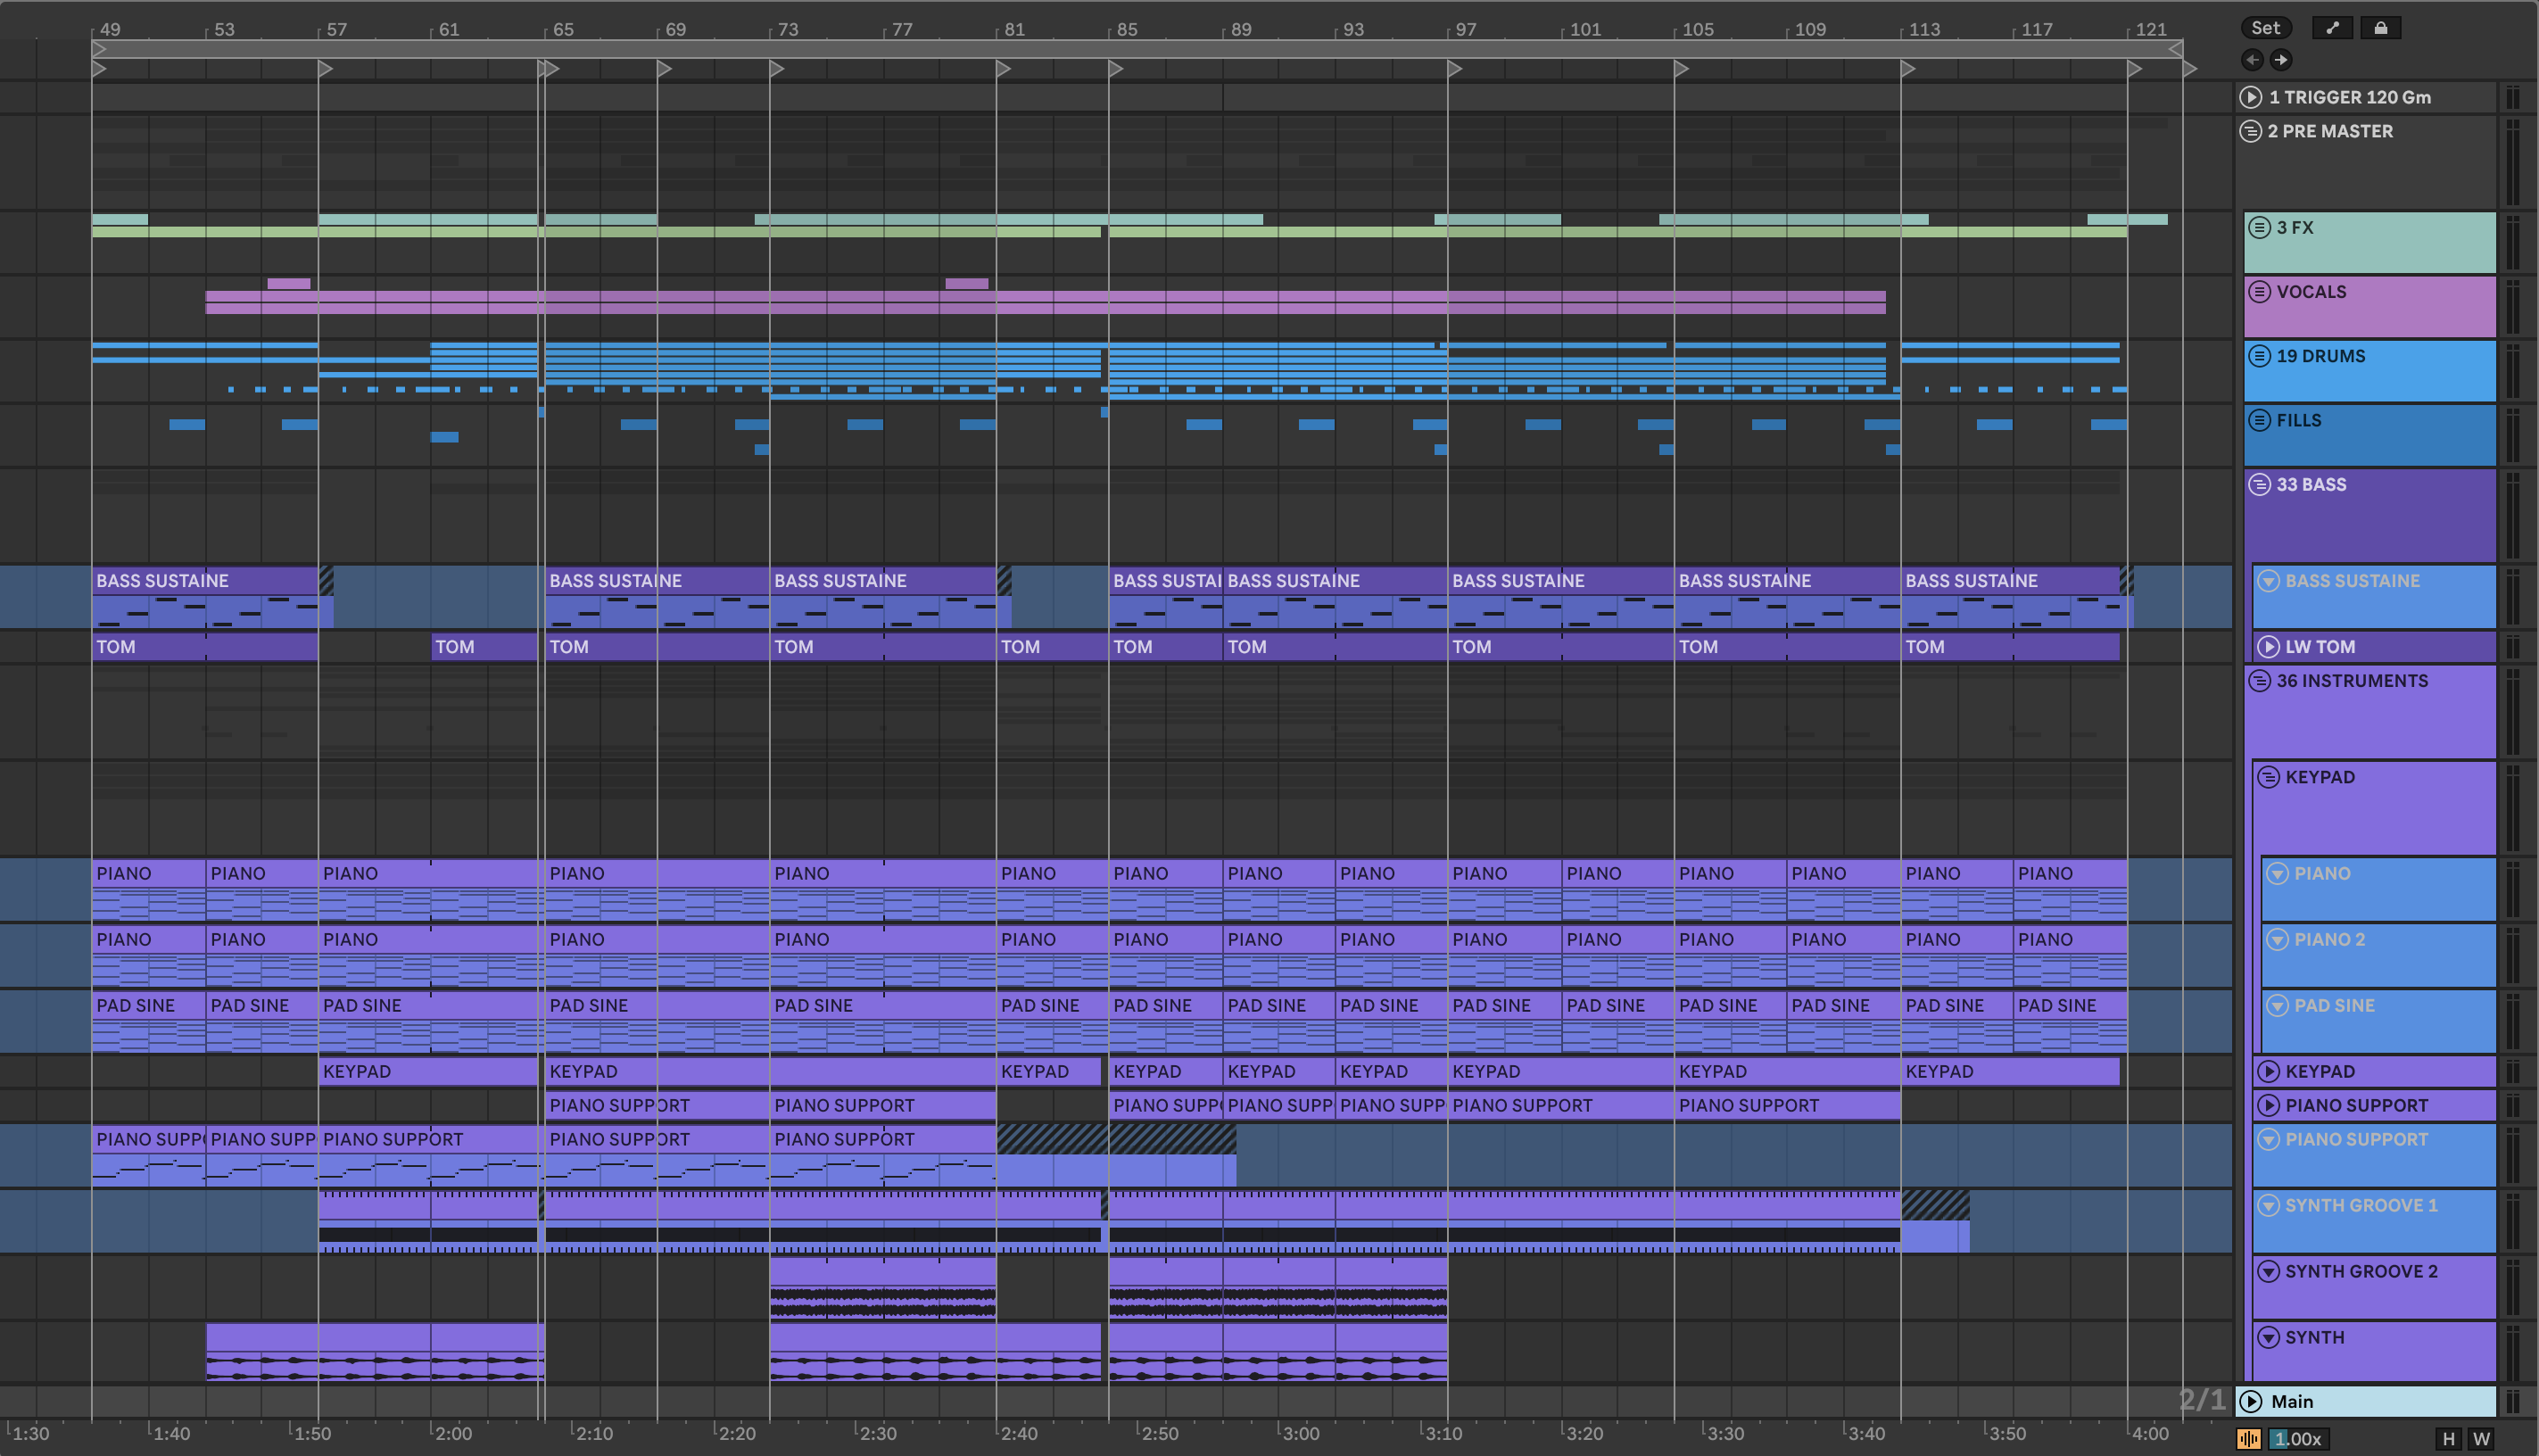Screen dimensions: 2539x1456
Task: Click the group icon of PRE MASTER track
Action: (2250, 131)
